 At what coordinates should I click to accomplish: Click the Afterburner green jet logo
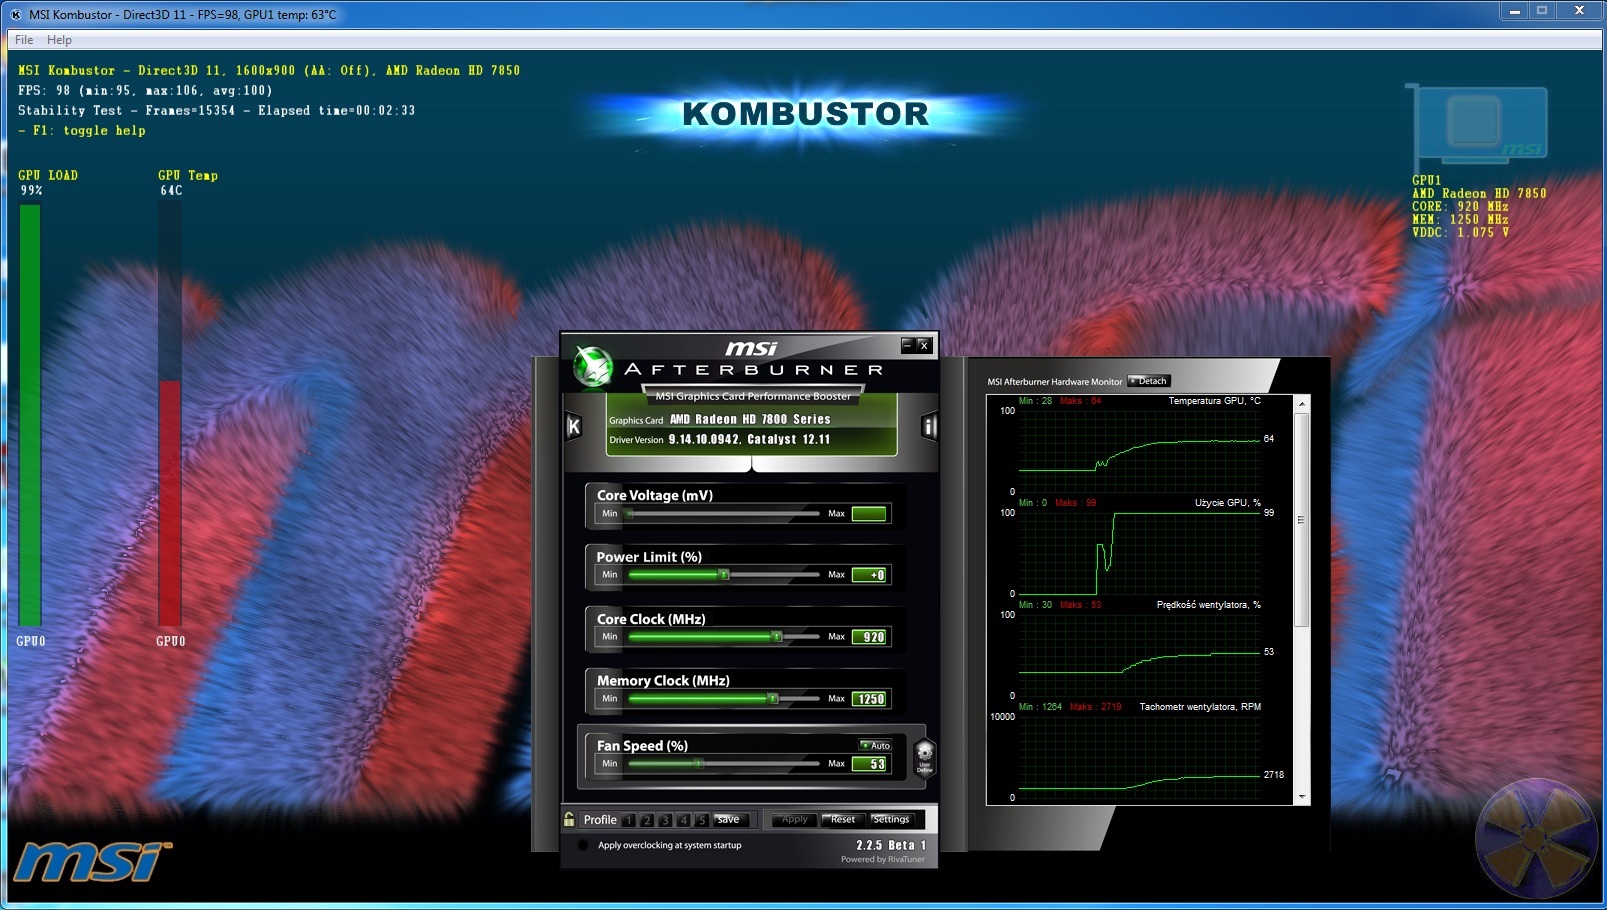pos(593,367)
